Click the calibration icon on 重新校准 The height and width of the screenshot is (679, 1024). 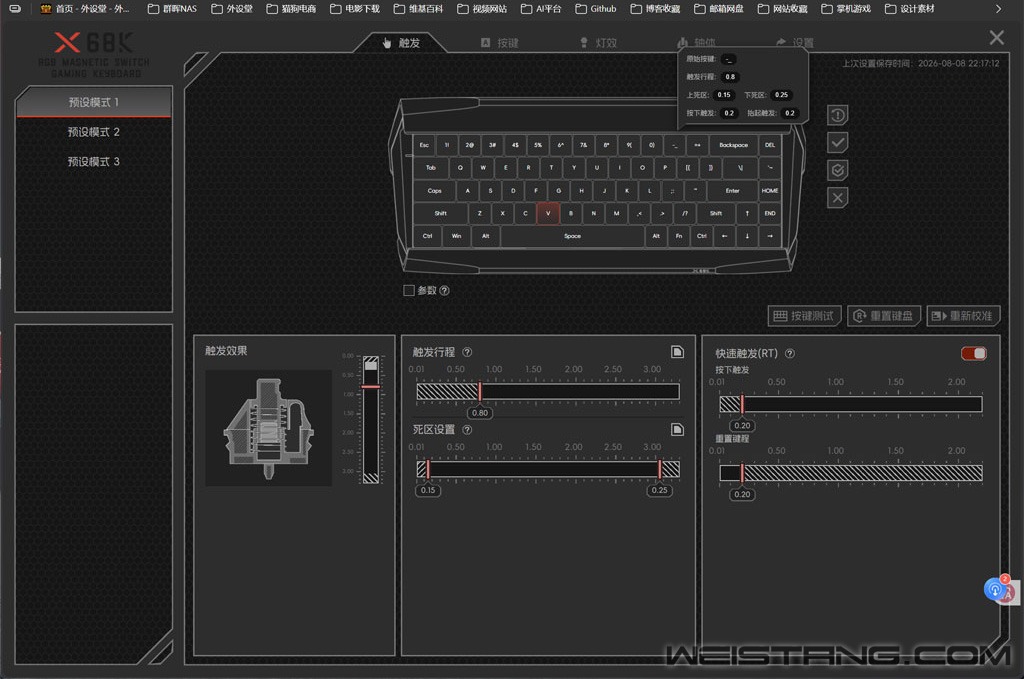[x=939, y=316]
